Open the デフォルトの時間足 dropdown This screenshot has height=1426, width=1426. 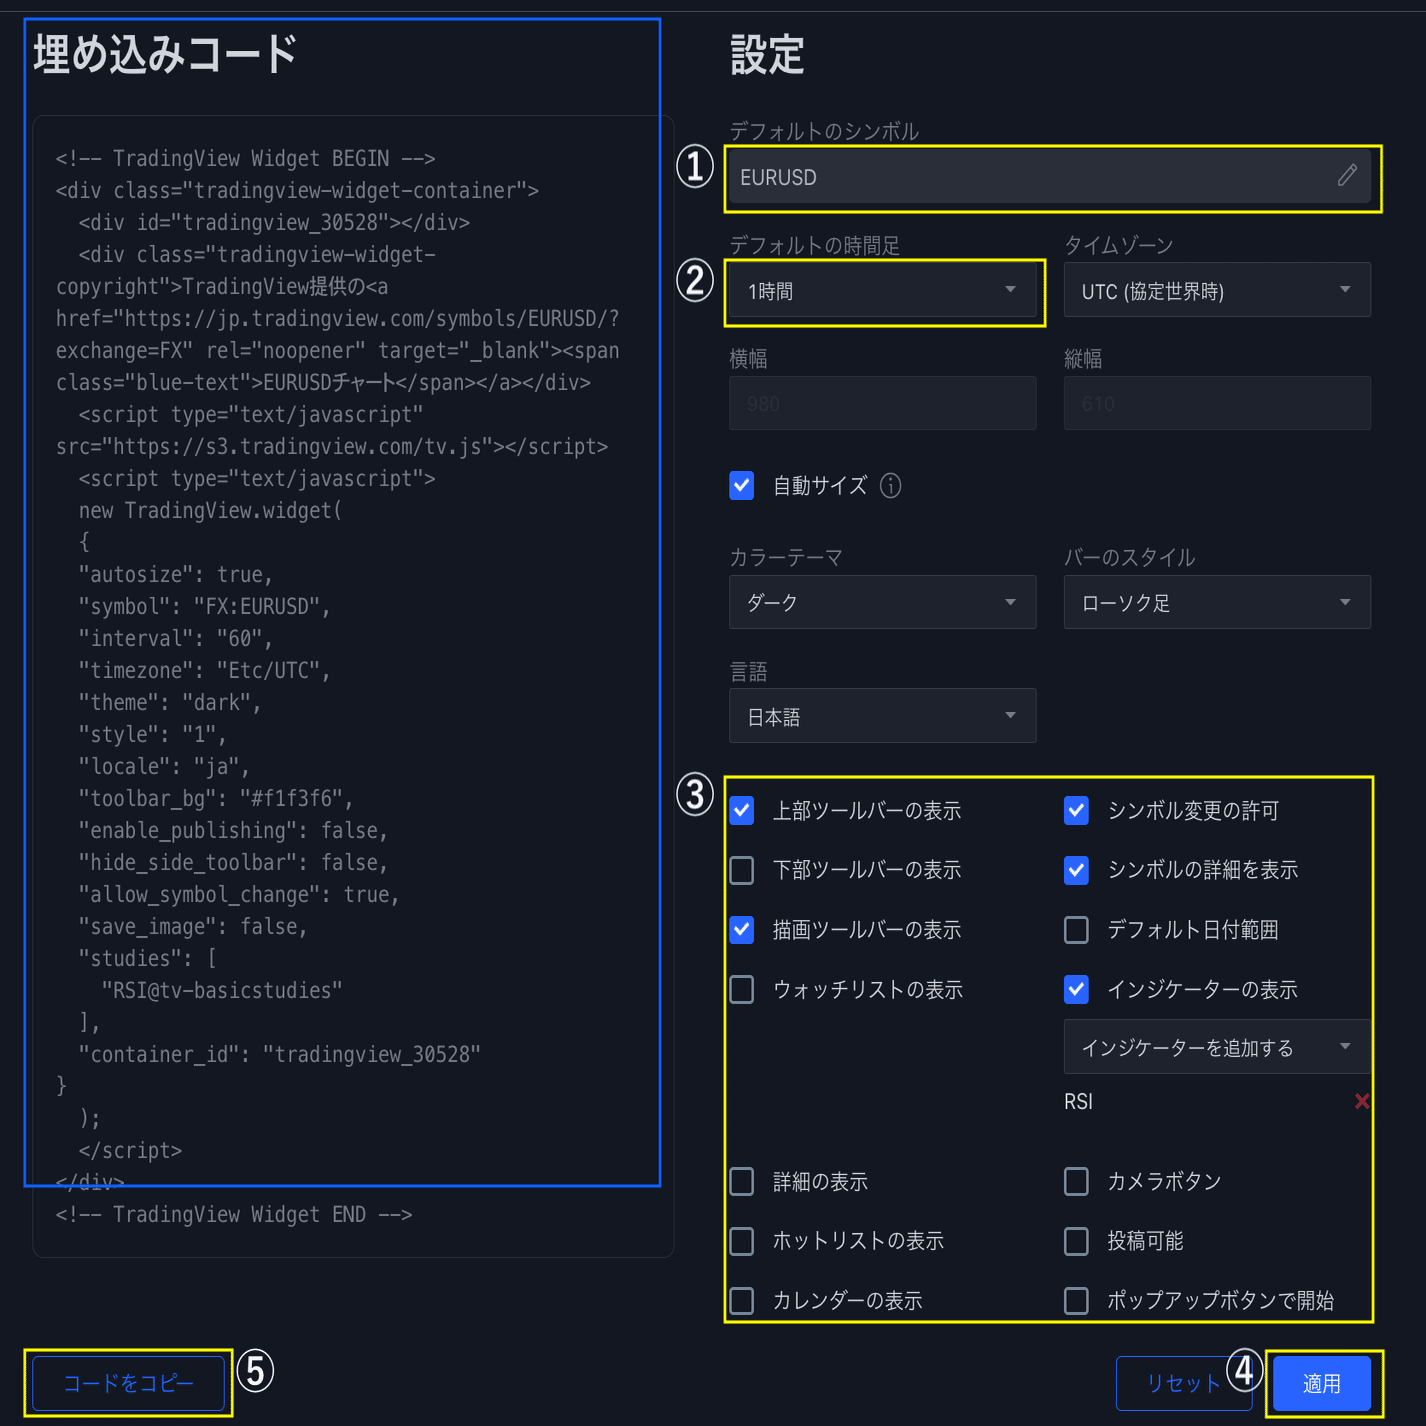point(883,290)
